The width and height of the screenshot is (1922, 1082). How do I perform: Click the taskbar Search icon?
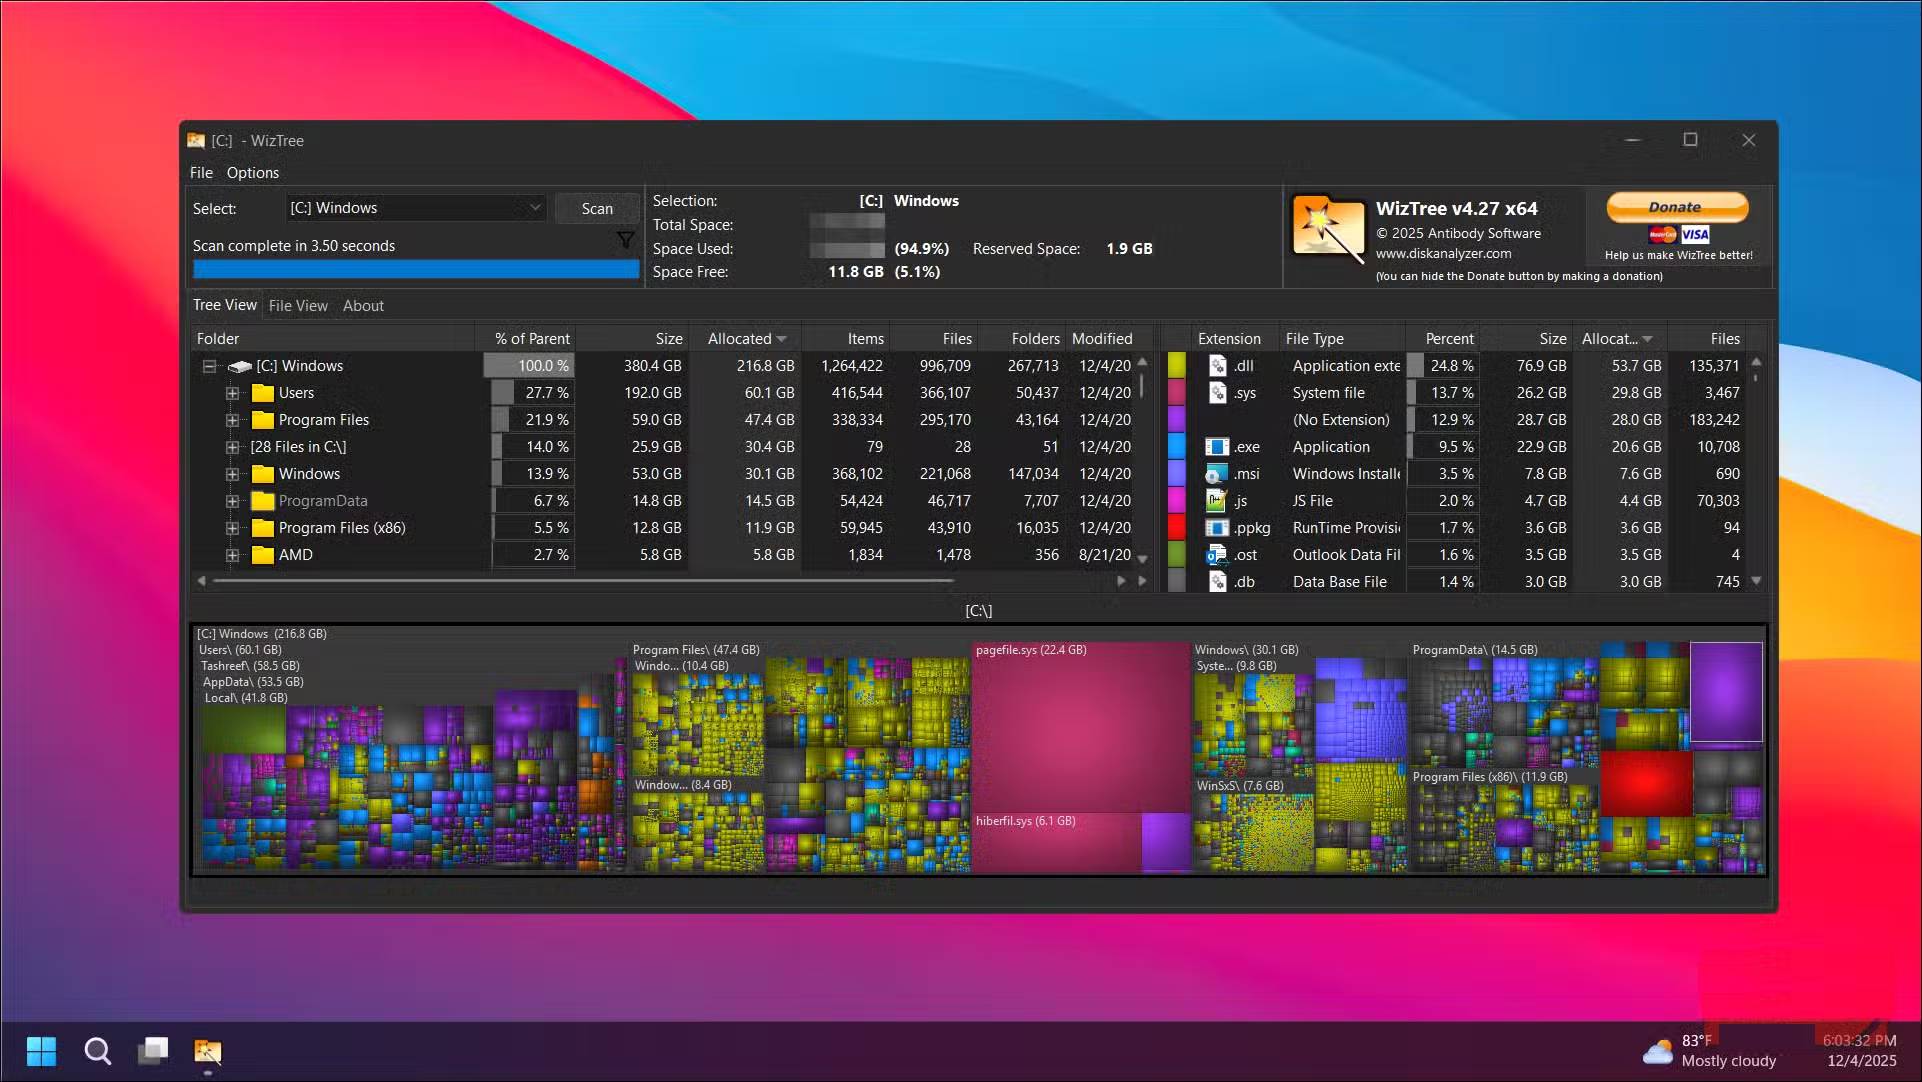pyautogui.click(x=97, y=1051)
